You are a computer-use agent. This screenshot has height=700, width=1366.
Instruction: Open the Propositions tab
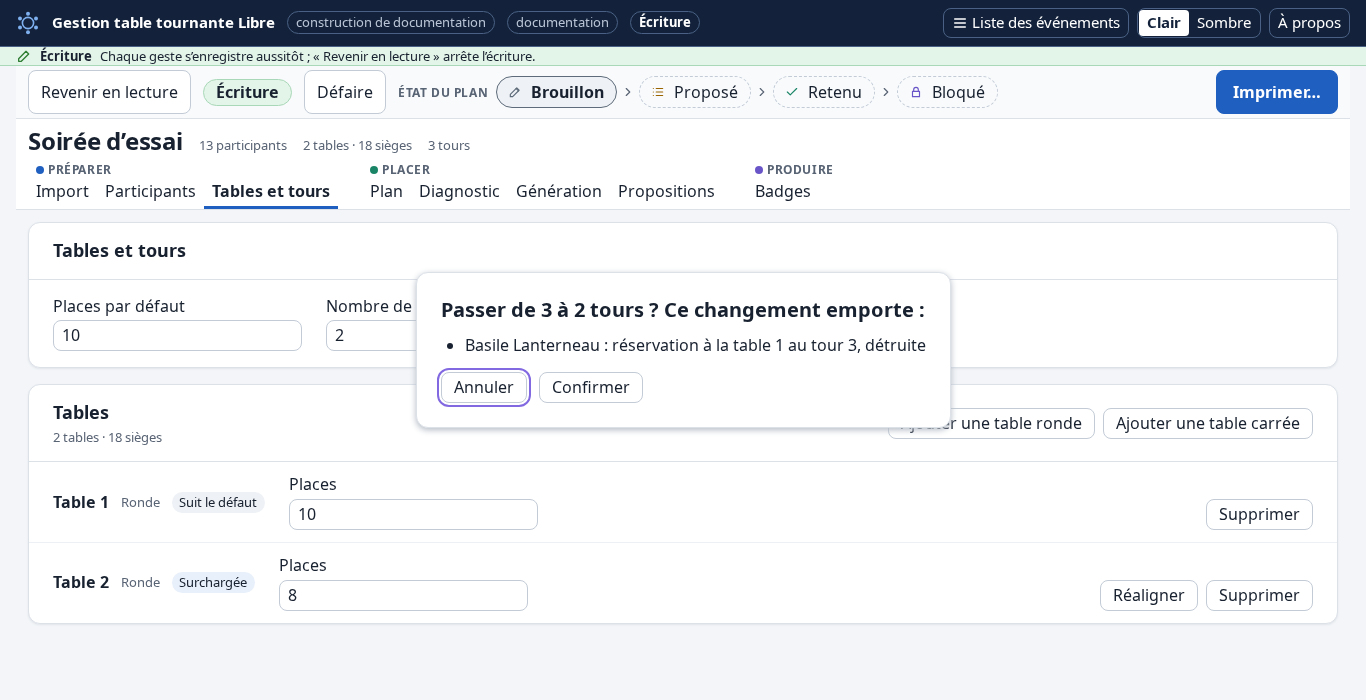(x=666, y=191)
